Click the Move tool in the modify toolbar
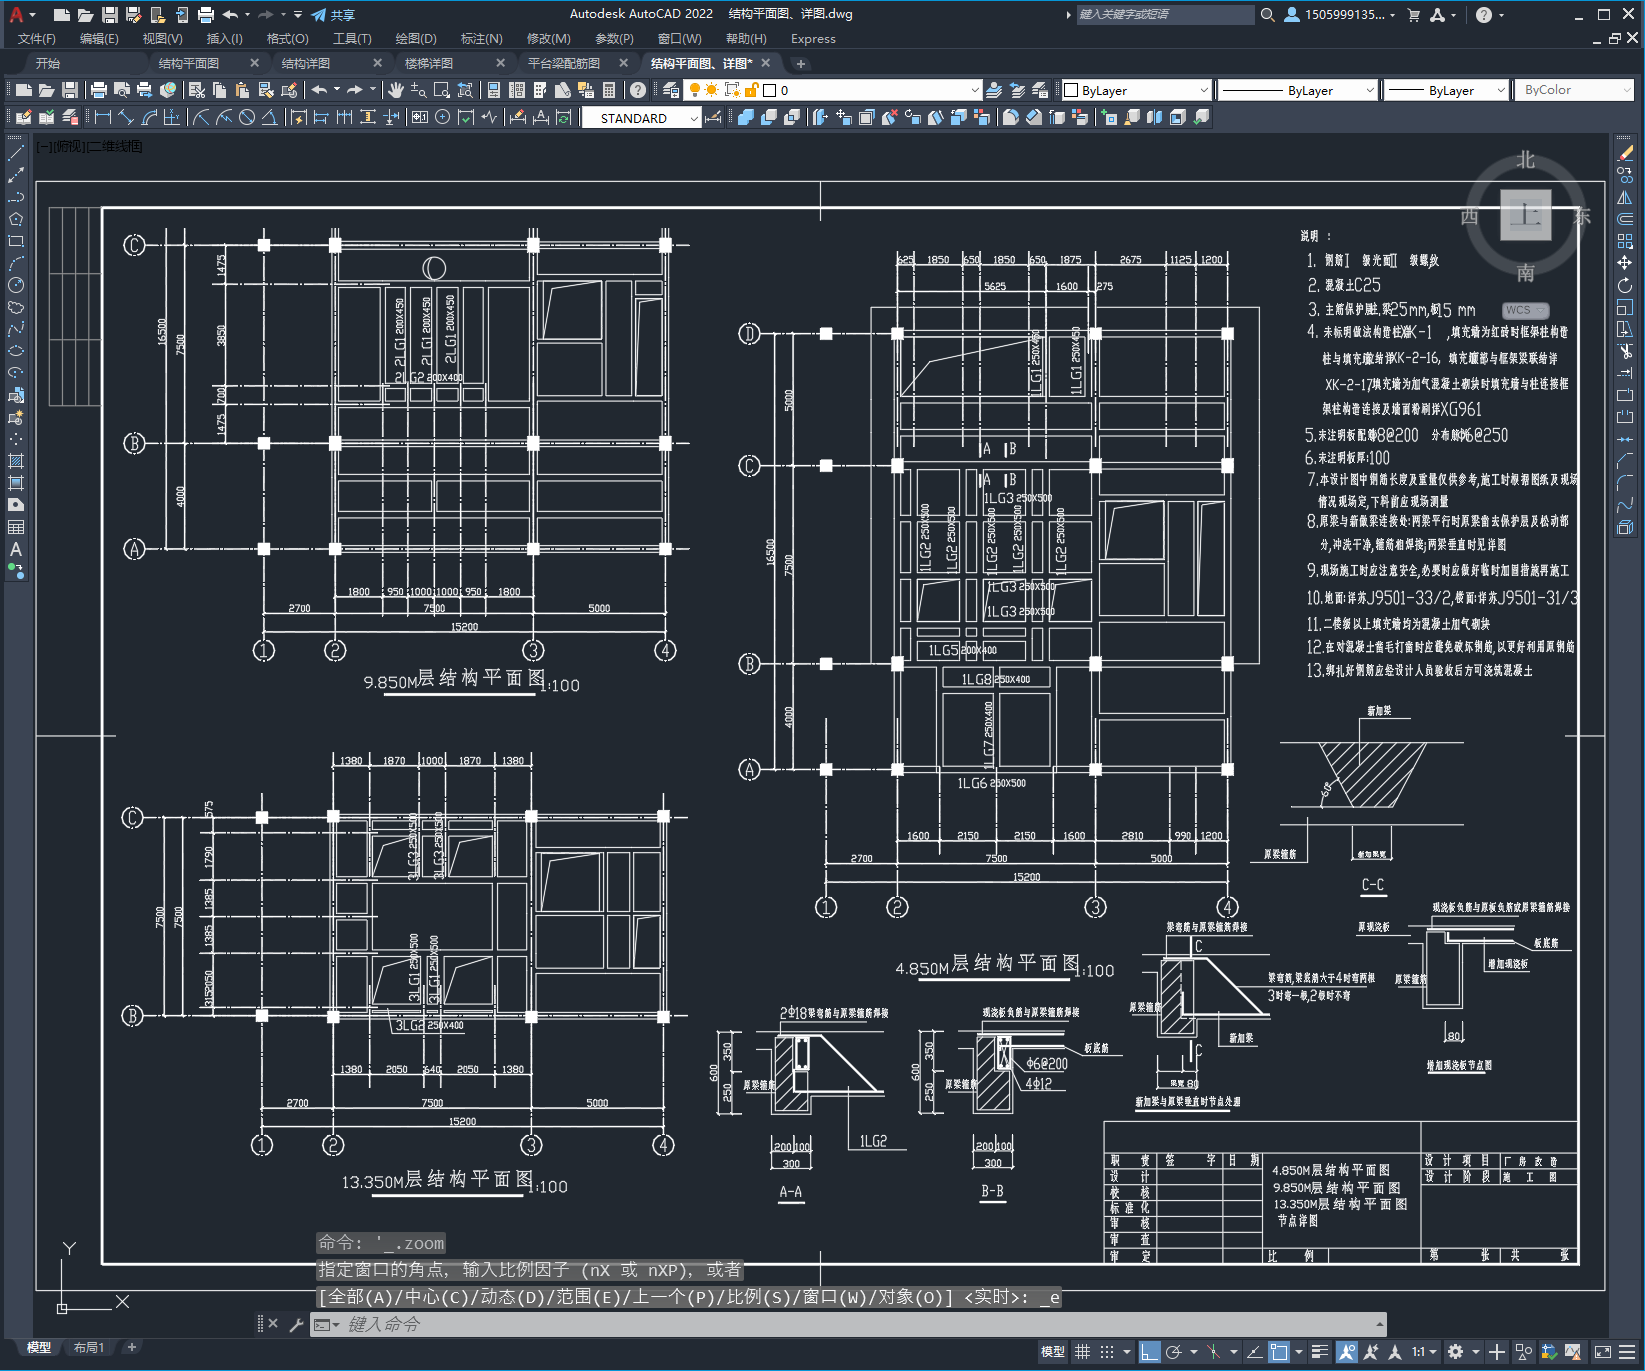1645x1371 pixels. click(x=1625, y=263)
